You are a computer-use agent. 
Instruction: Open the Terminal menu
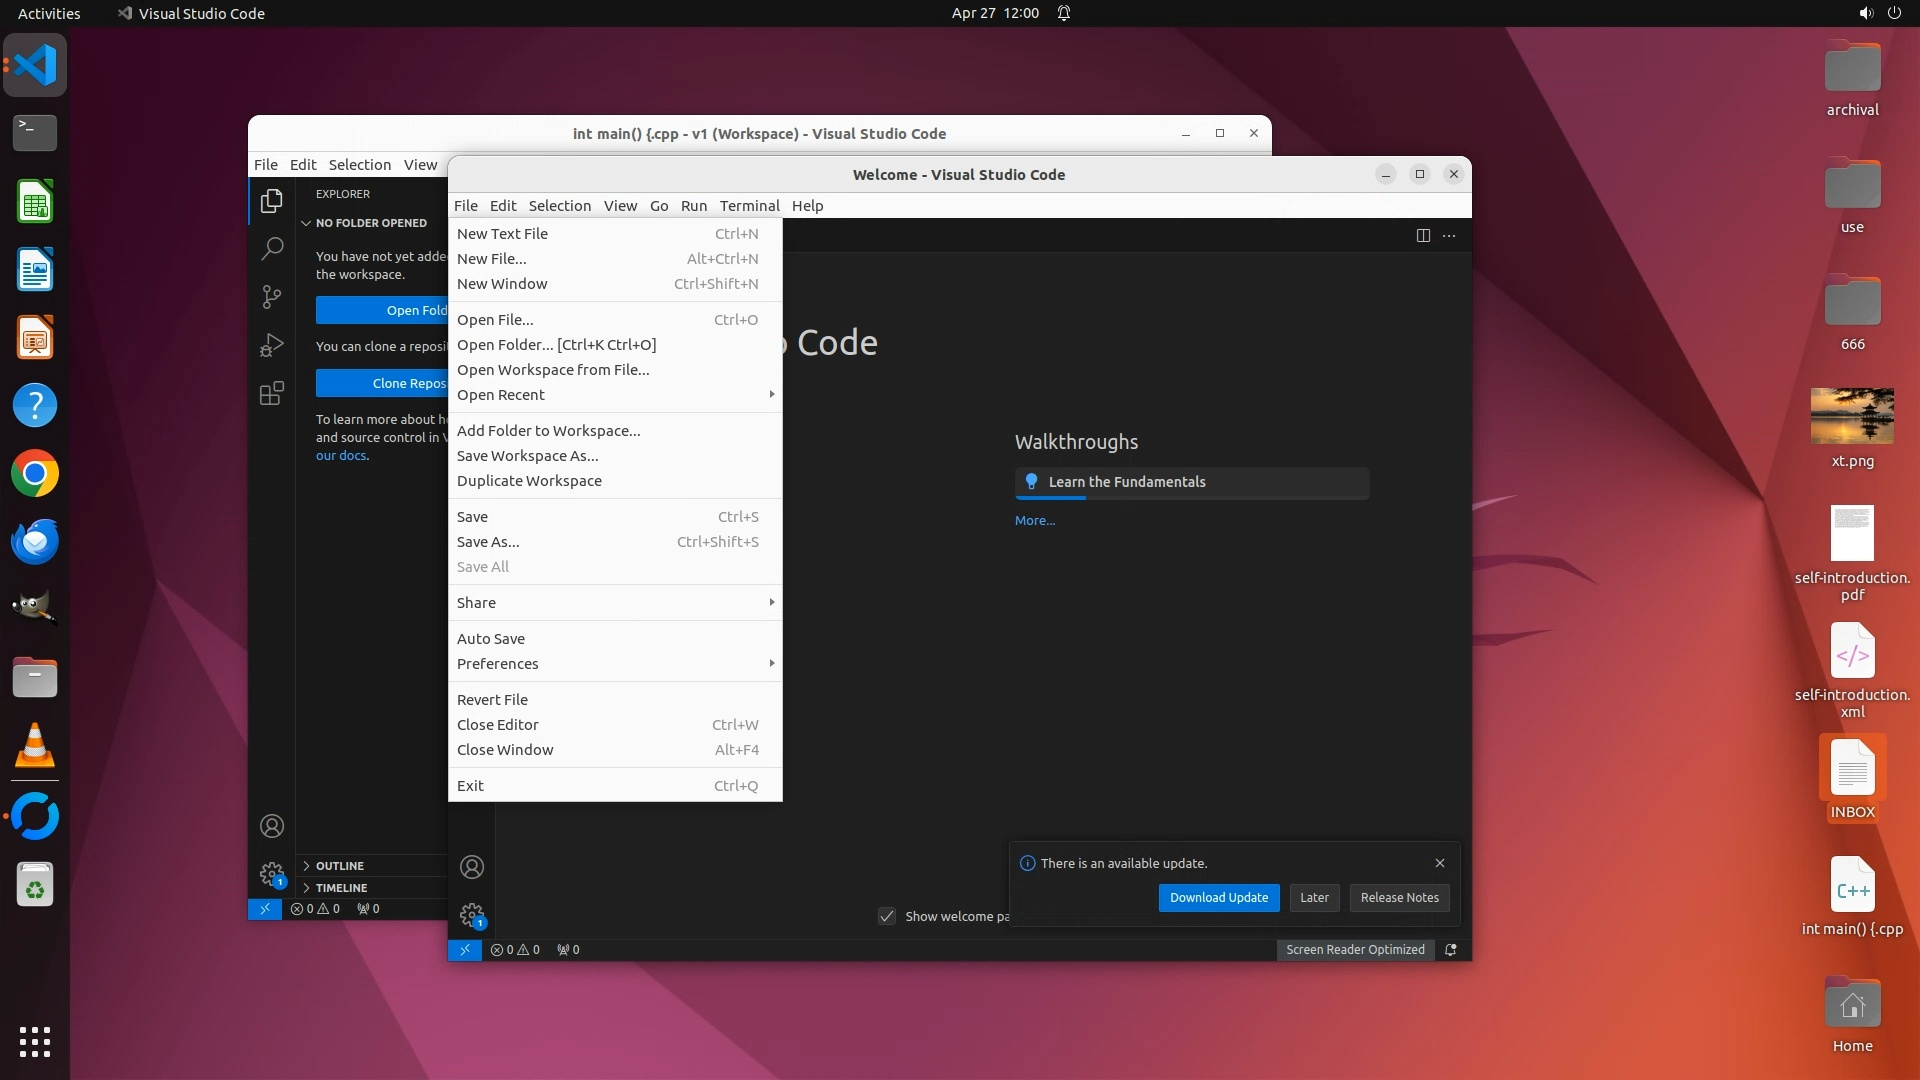pos(748,206)
